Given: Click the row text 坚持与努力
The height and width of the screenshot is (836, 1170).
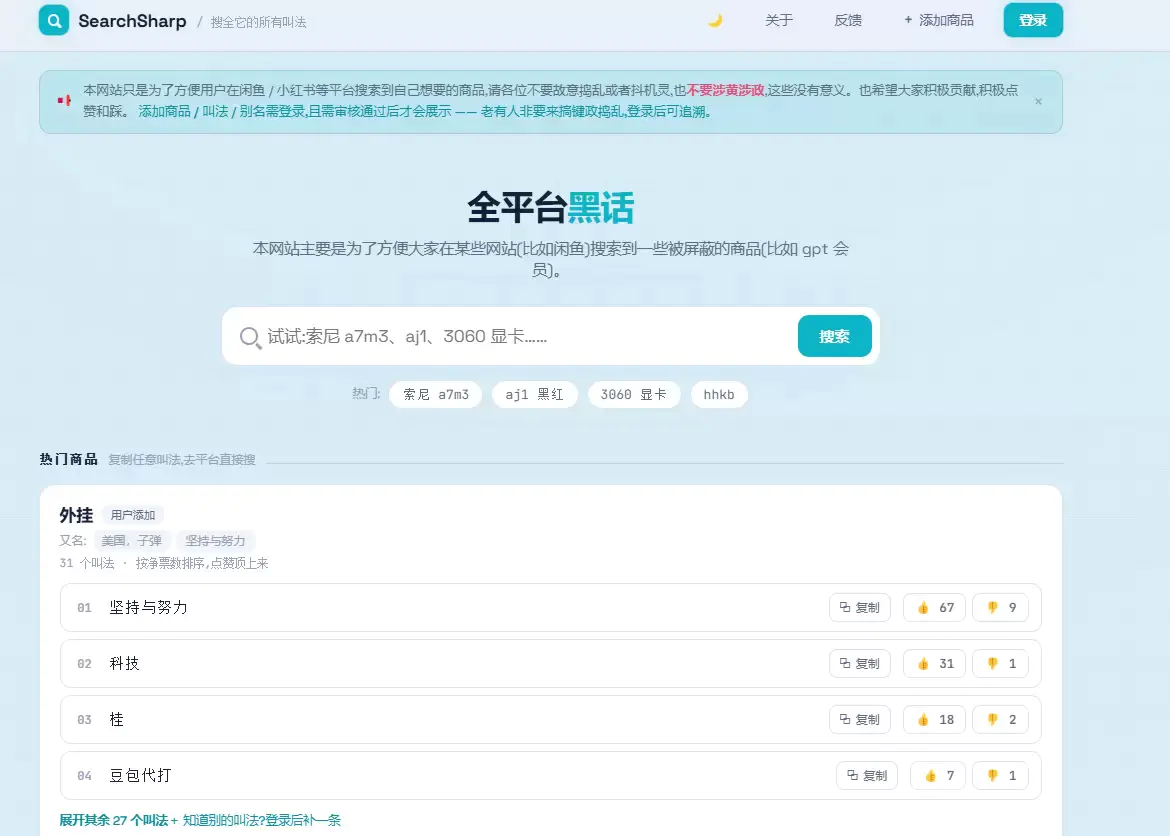Looking at the screenshot, I should (148, 608).
